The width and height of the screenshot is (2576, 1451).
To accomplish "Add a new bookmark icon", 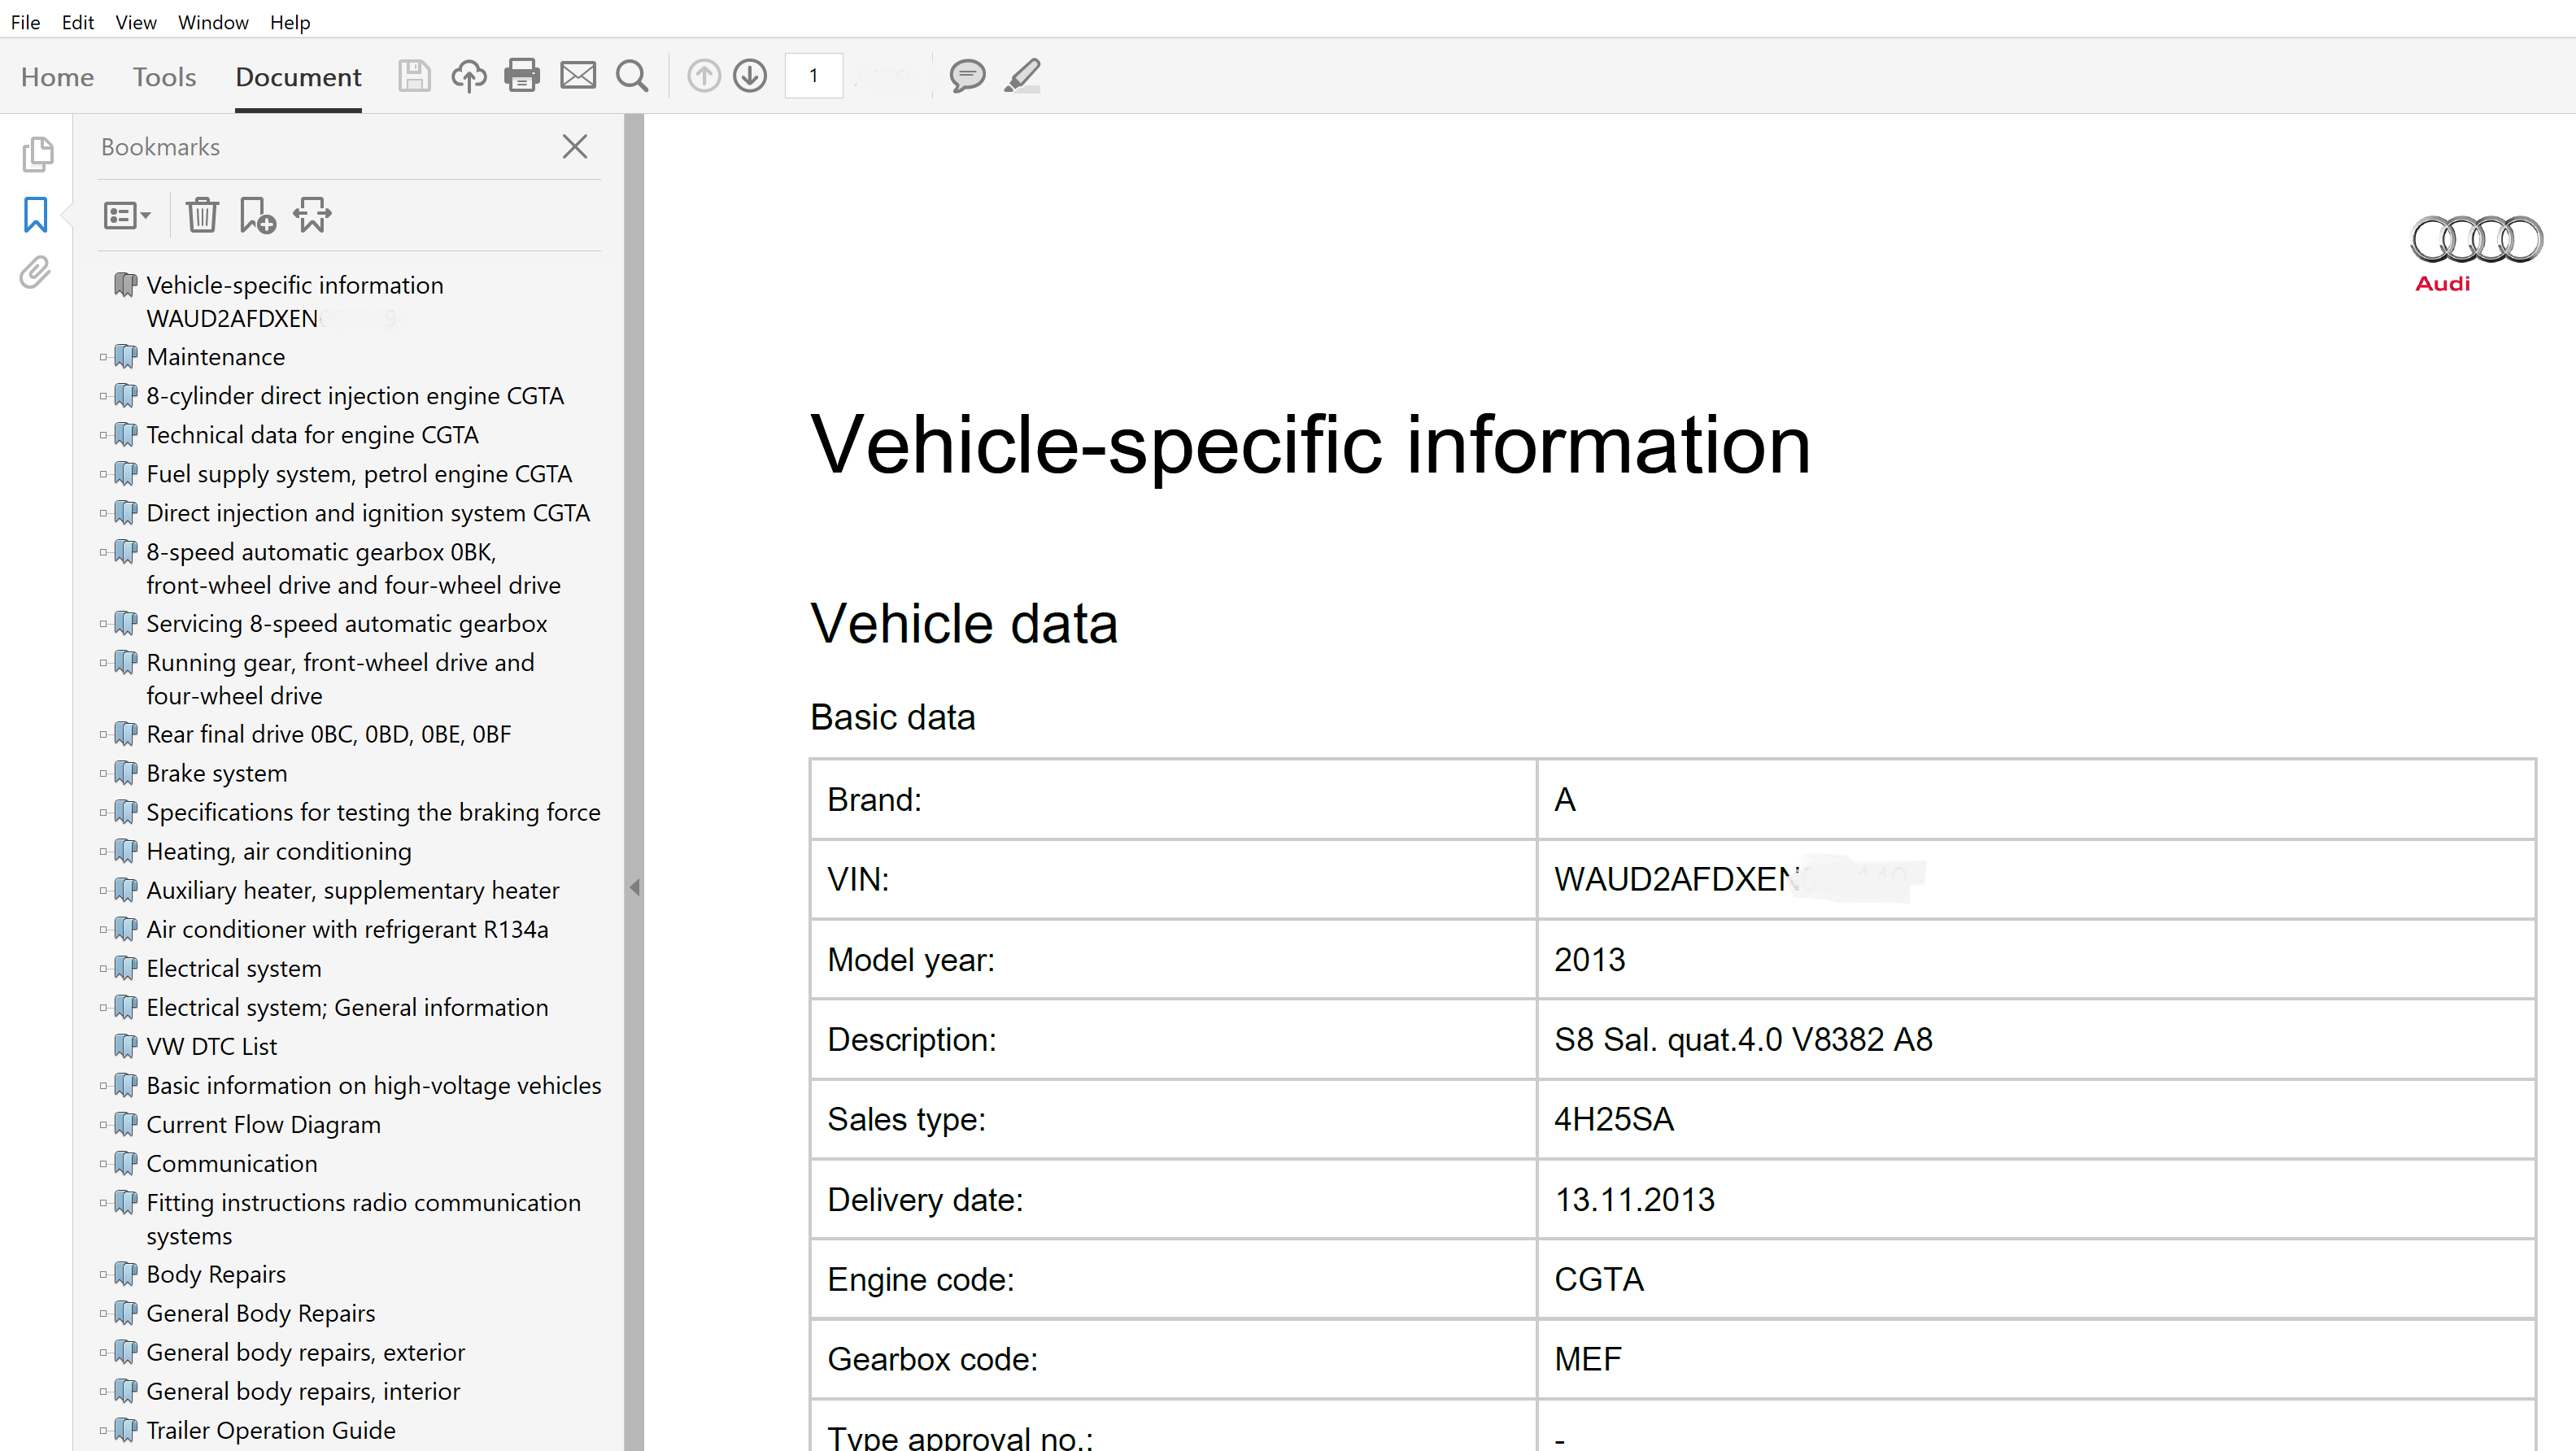I will (257, 215).
